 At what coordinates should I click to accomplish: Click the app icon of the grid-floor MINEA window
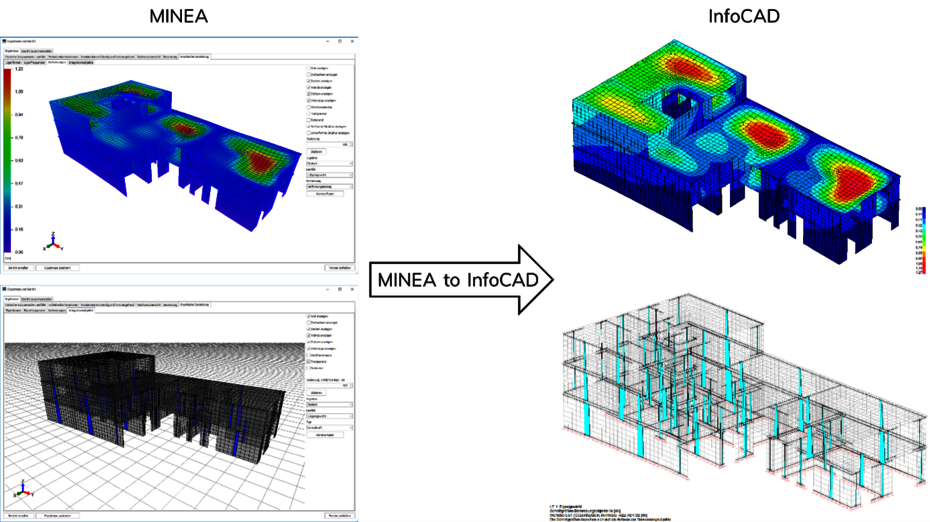click(4, 289)
